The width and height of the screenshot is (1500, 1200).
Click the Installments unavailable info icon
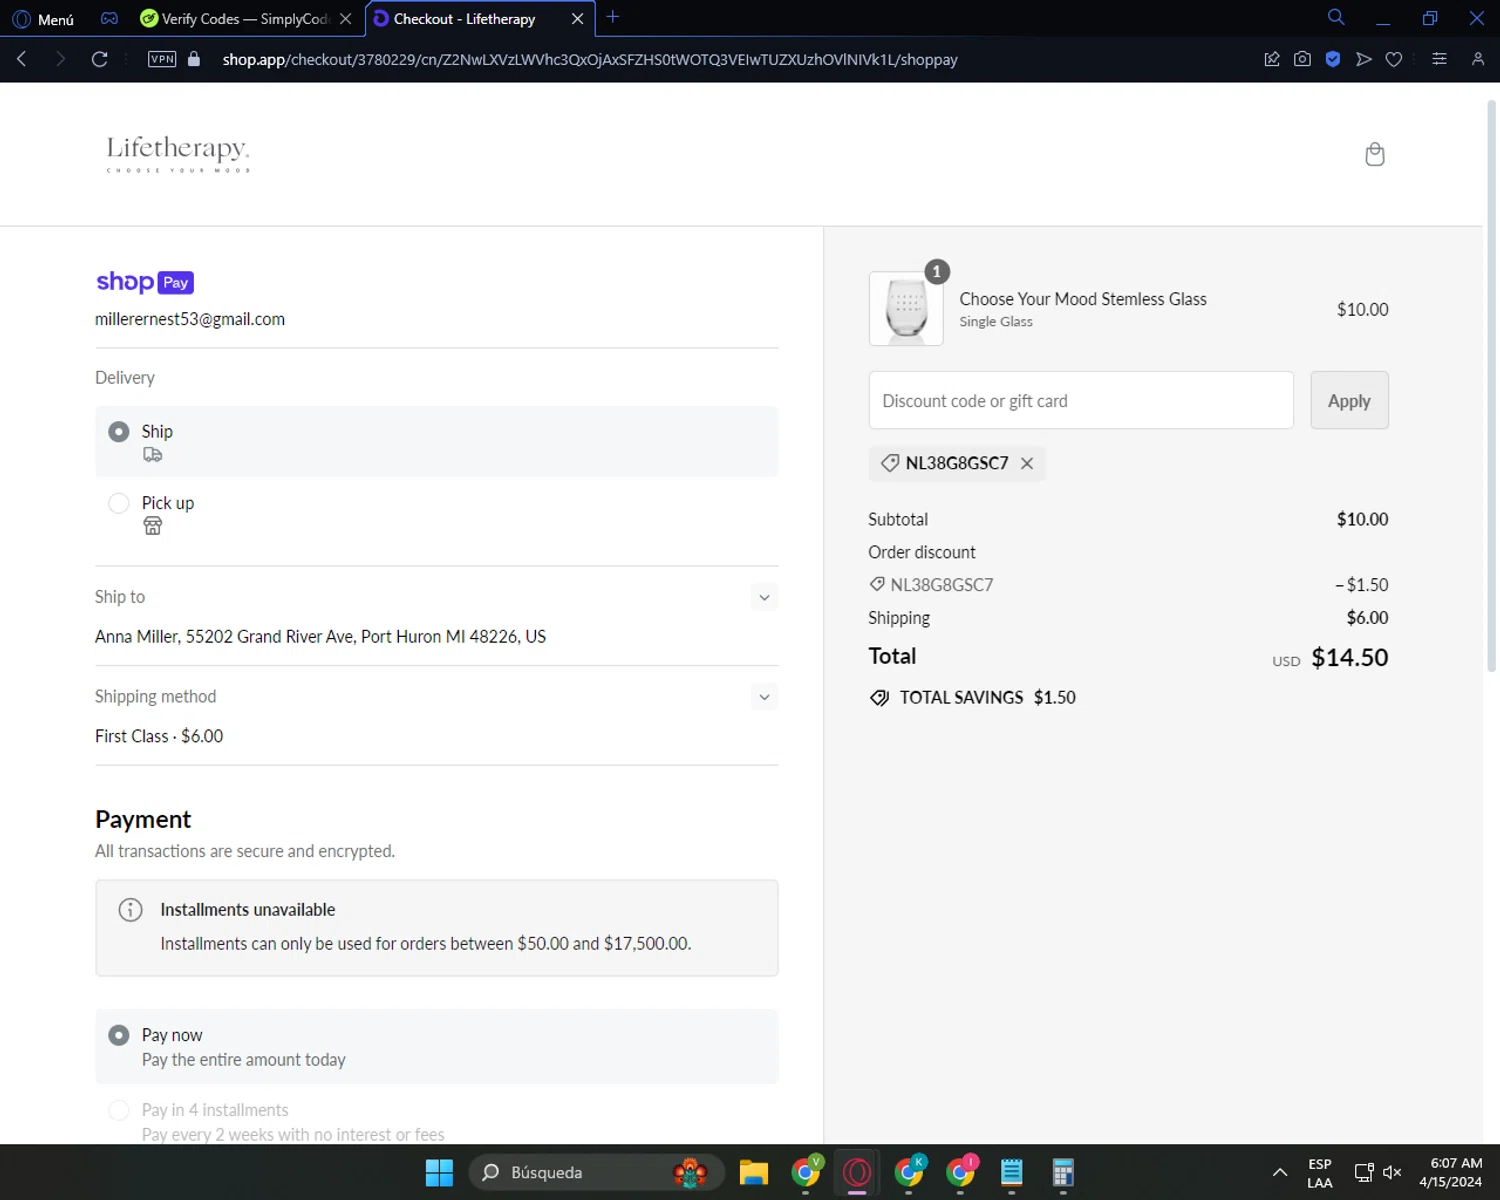[130, 910]
